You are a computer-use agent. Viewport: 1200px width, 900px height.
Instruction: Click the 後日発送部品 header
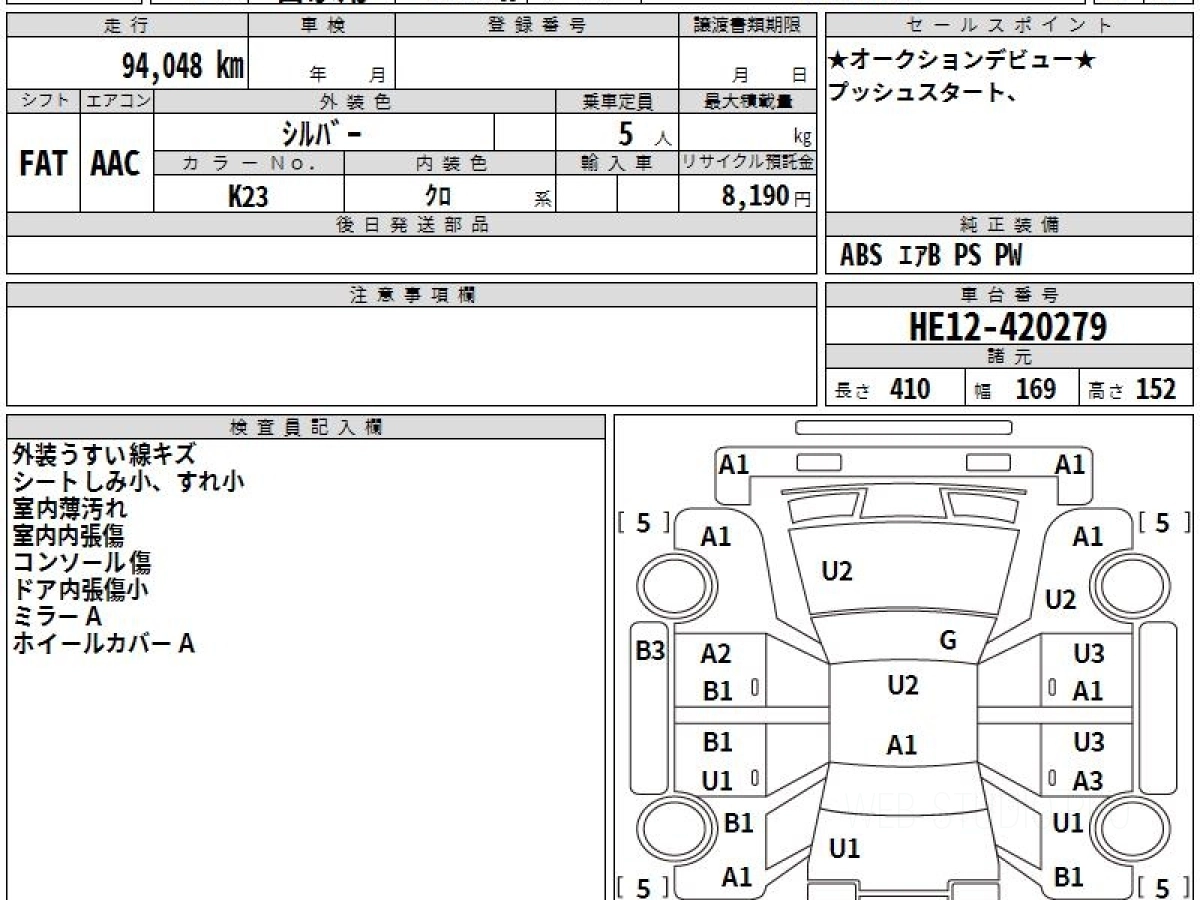412,225
